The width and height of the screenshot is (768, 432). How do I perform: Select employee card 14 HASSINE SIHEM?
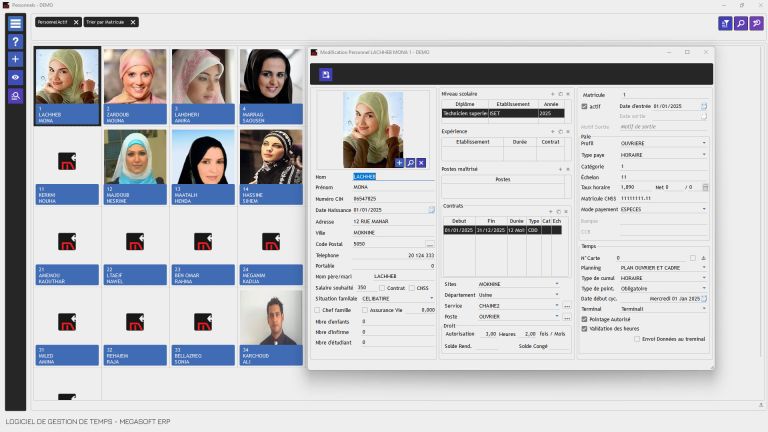click(271, 167)
